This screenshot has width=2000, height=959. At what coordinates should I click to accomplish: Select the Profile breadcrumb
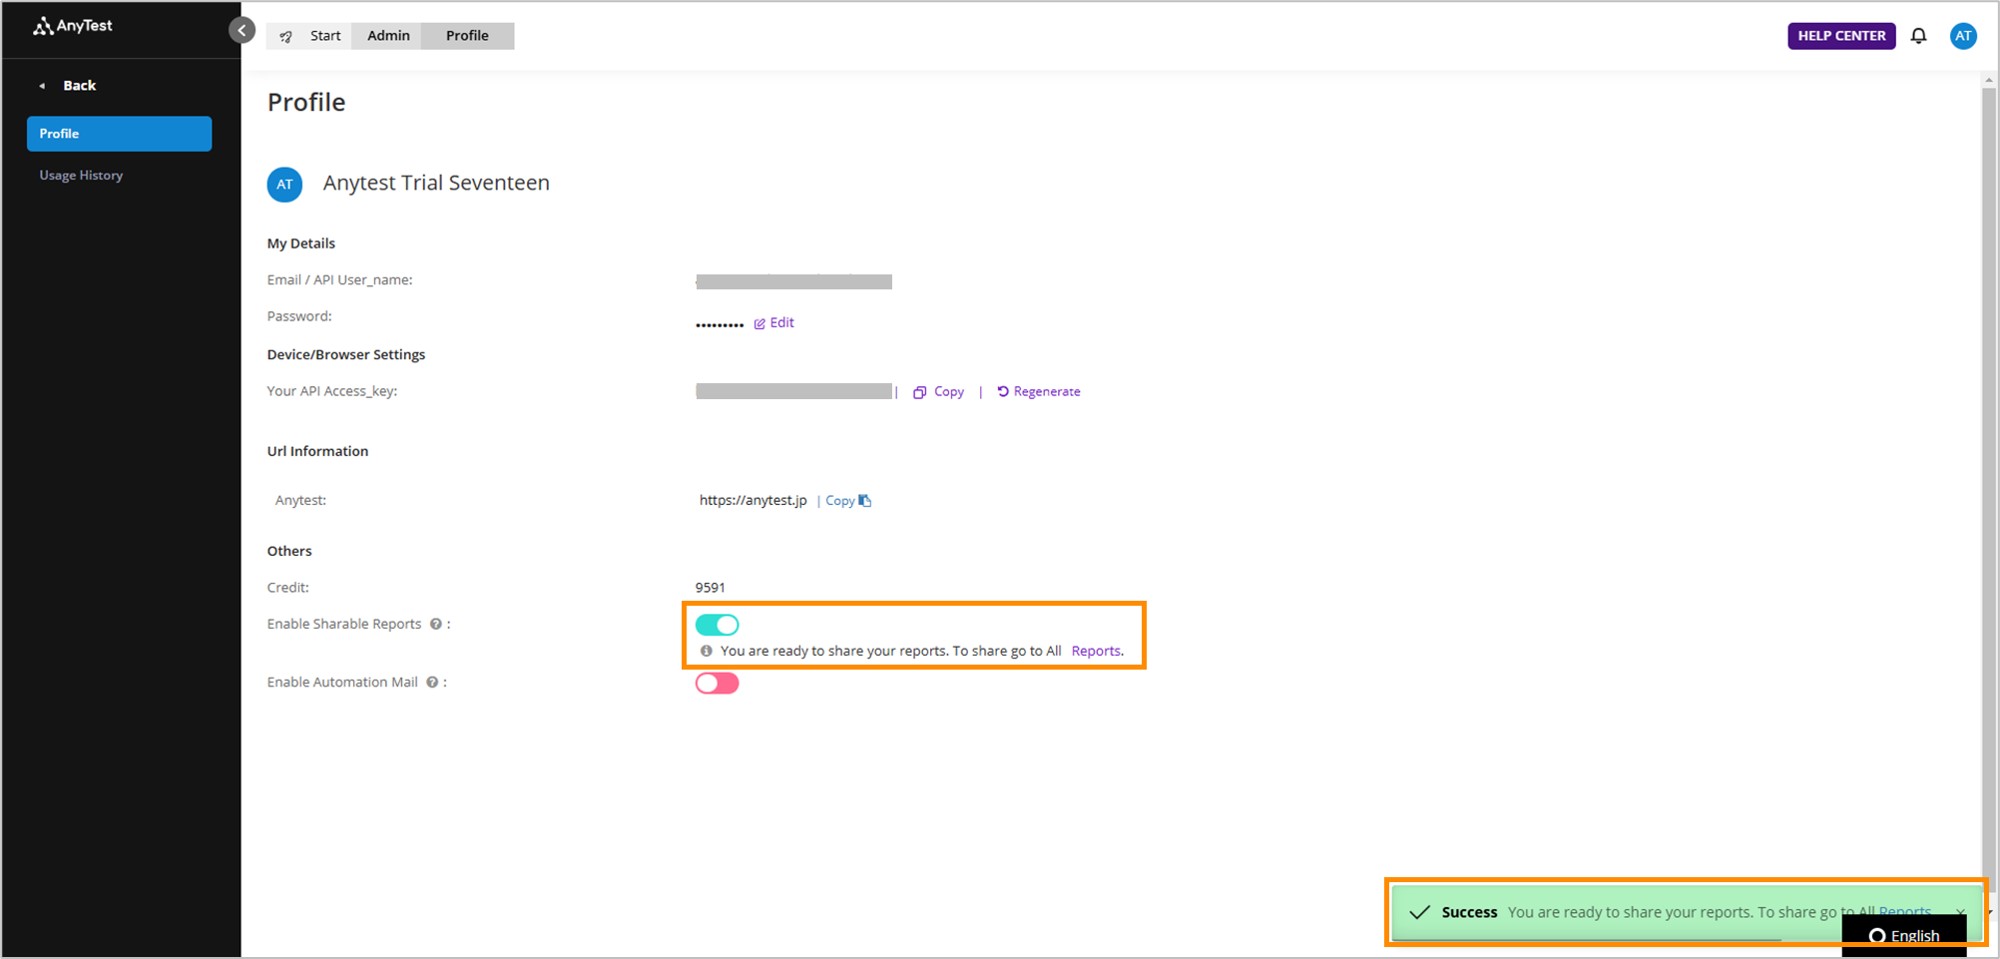(467, 36)
